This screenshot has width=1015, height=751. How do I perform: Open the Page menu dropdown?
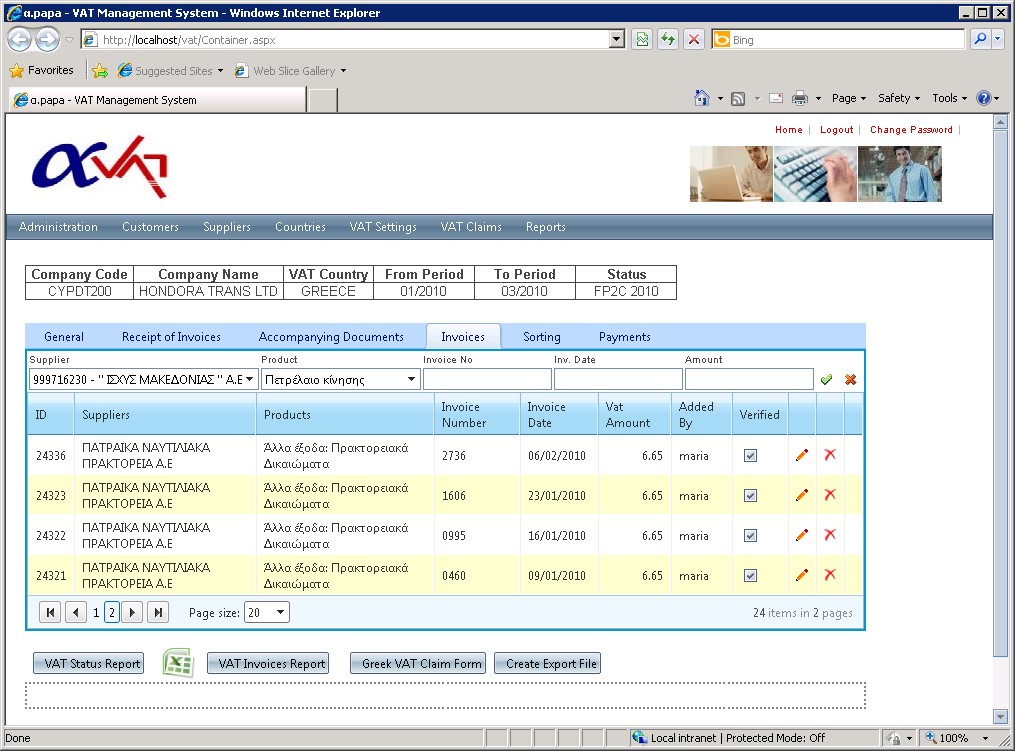(x=849, y=98)
